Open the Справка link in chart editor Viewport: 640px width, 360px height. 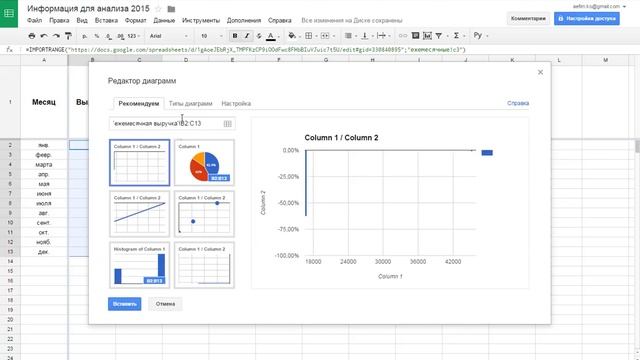518,103
